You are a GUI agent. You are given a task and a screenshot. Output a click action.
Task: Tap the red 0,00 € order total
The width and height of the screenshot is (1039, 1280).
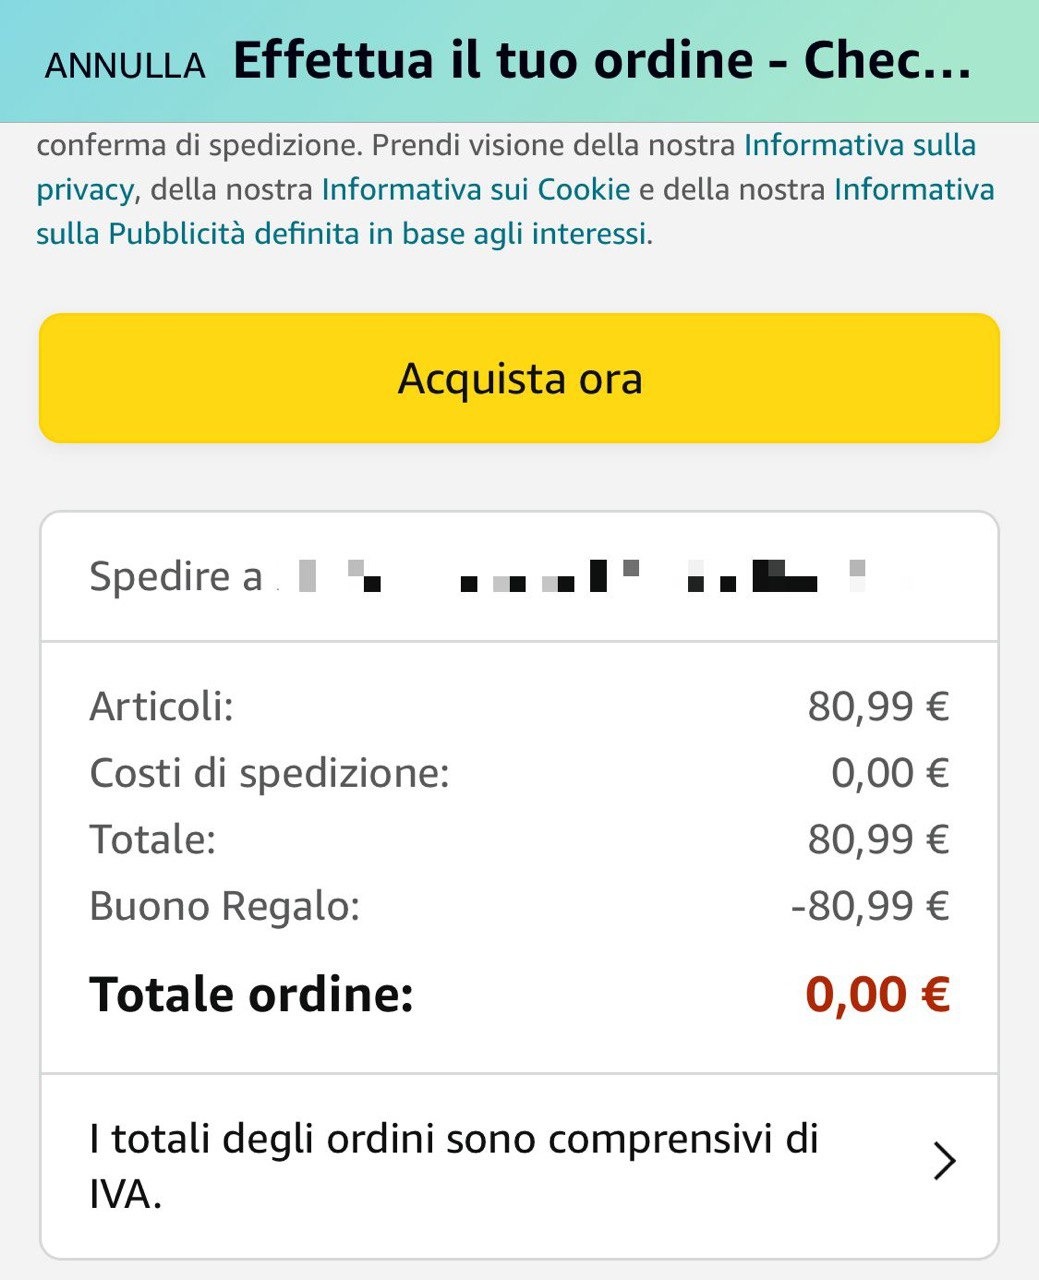click(877, 995)
